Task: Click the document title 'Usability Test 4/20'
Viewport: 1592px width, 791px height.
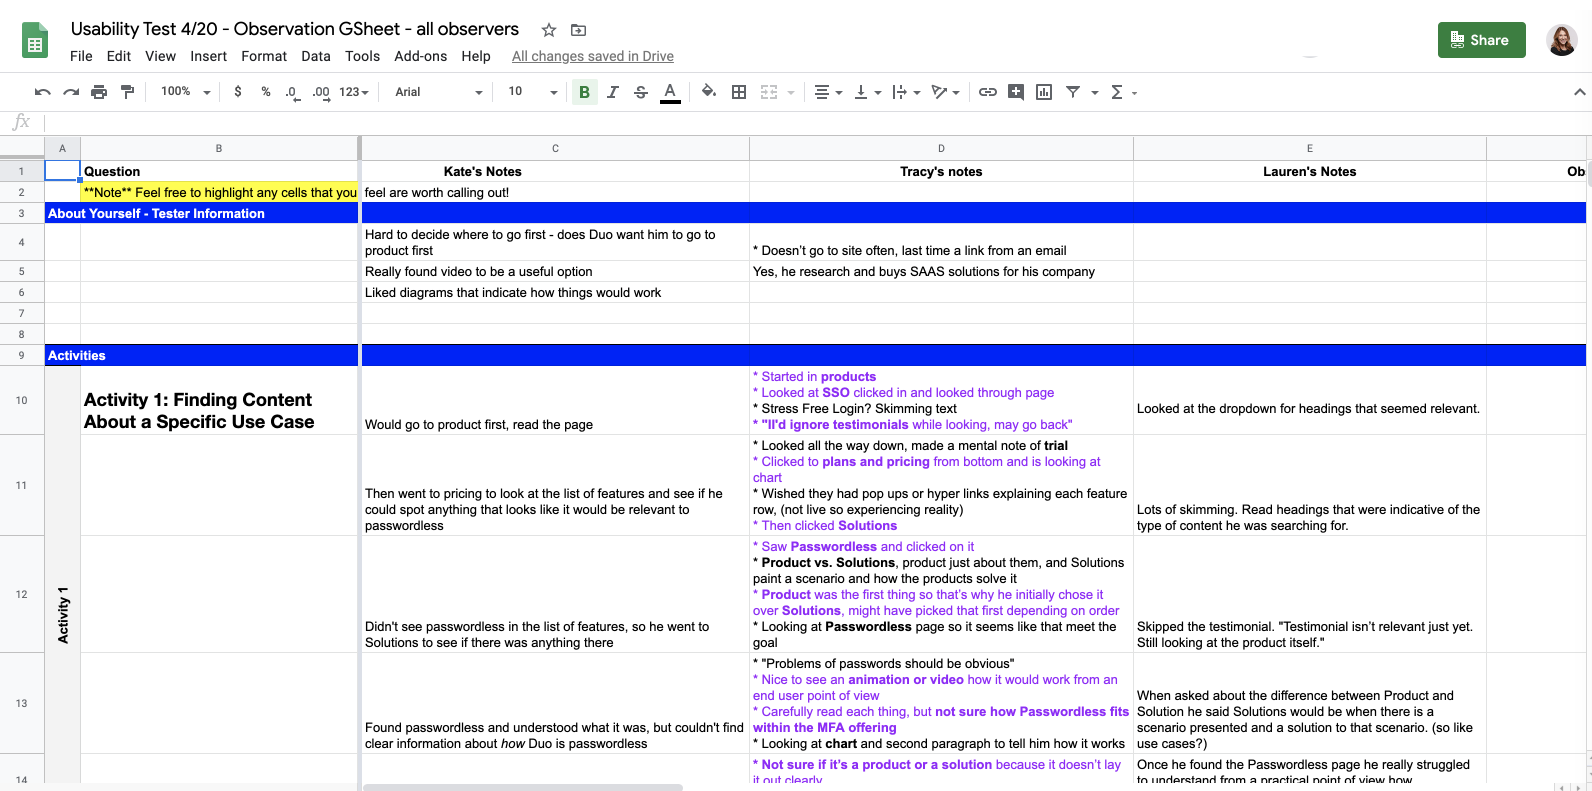Action: point(294,29)
